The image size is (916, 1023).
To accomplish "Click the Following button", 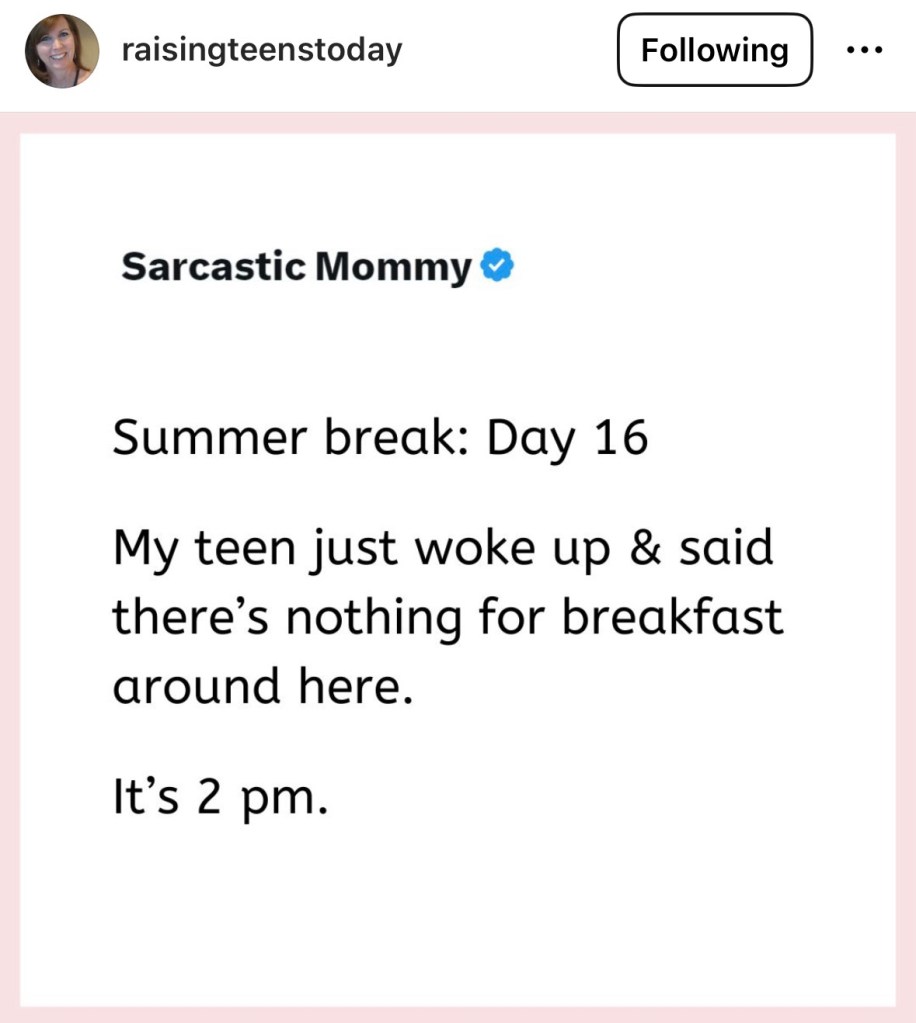I will tap(714, 50).
